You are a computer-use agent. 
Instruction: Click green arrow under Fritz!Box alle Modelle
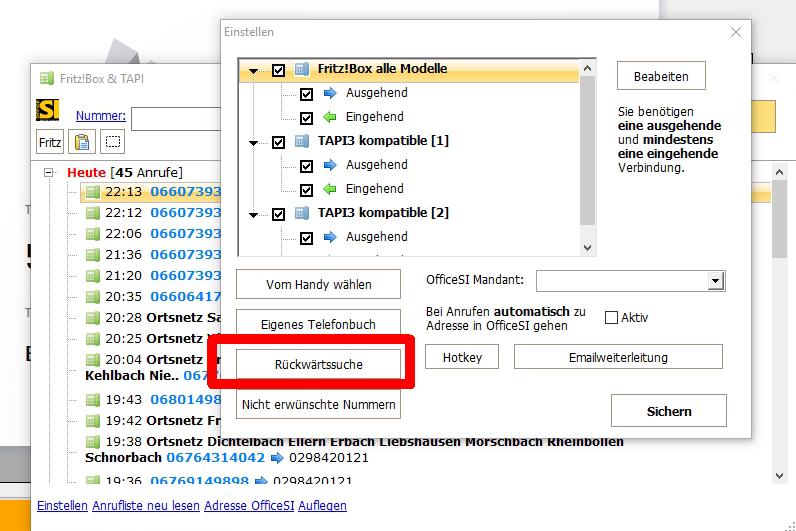(330, 117)
